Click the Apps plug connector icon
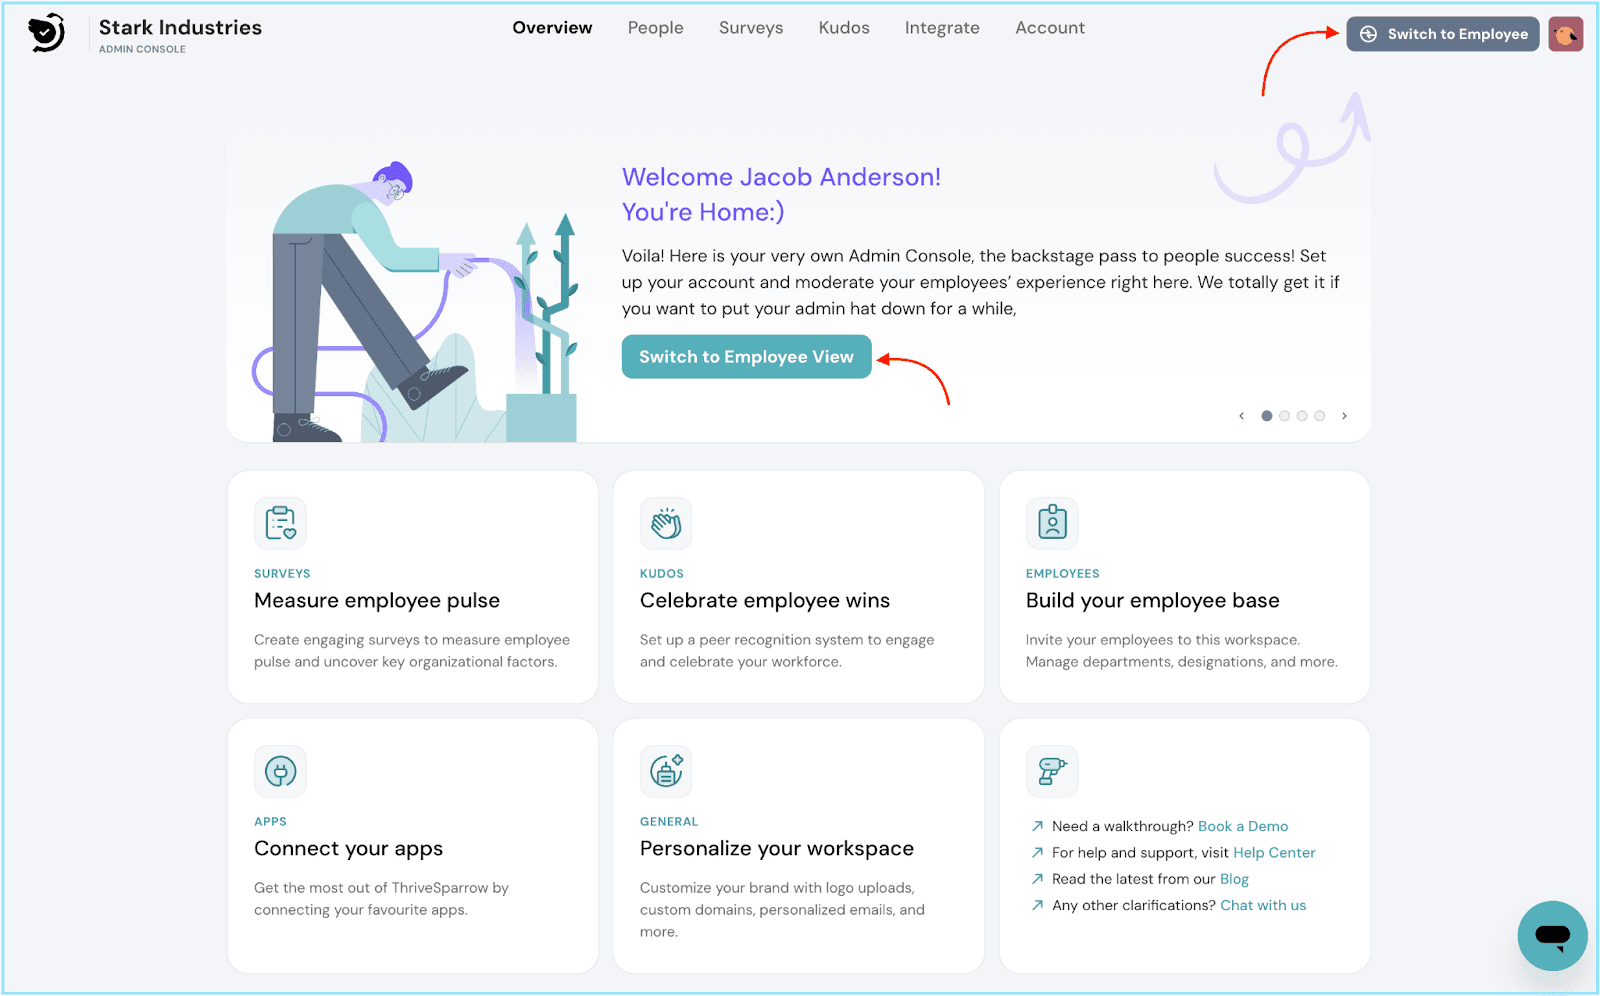1600x996 pixels. click(280, 771)
